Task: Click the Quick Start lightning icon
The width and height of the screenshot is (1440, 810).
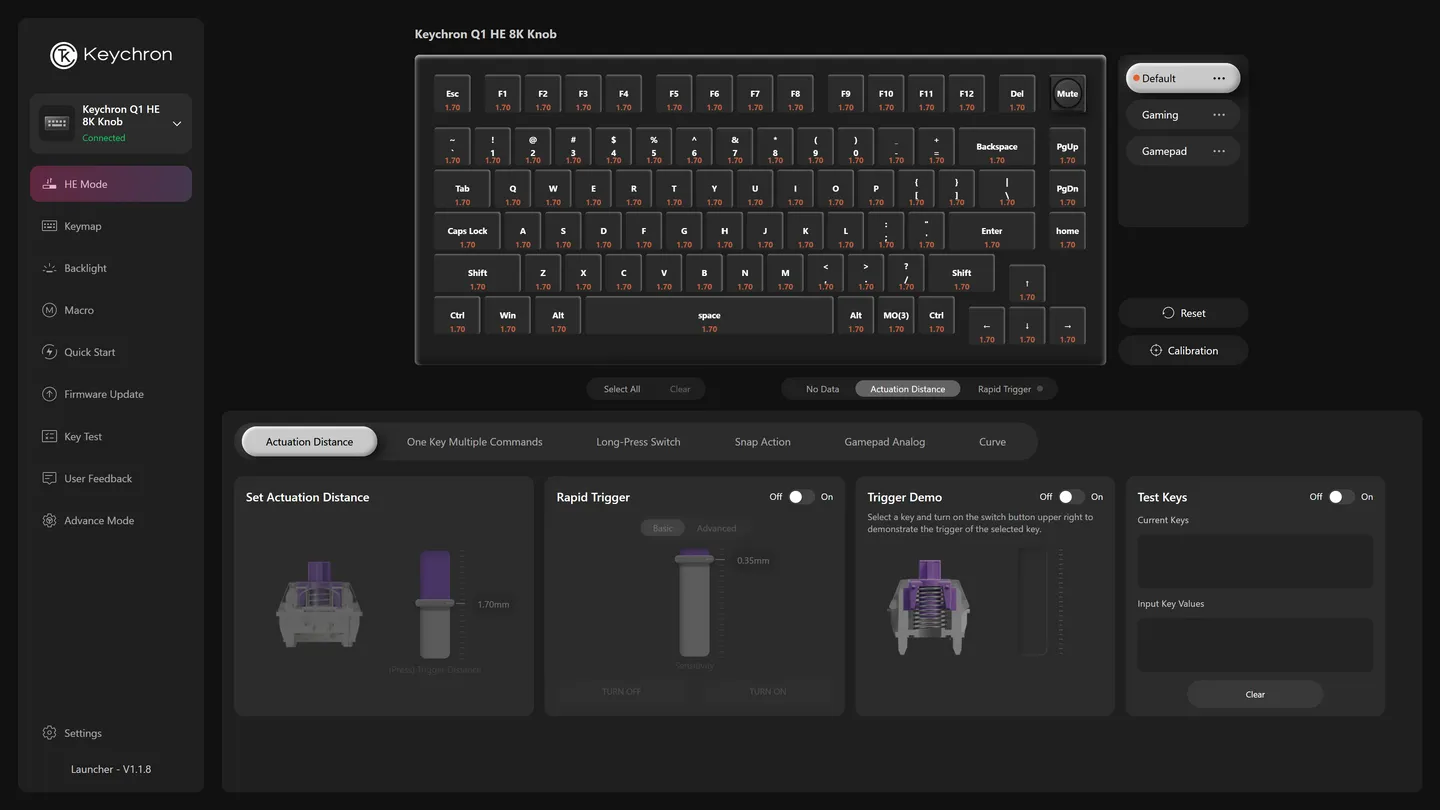Action: tap(49, 352)
